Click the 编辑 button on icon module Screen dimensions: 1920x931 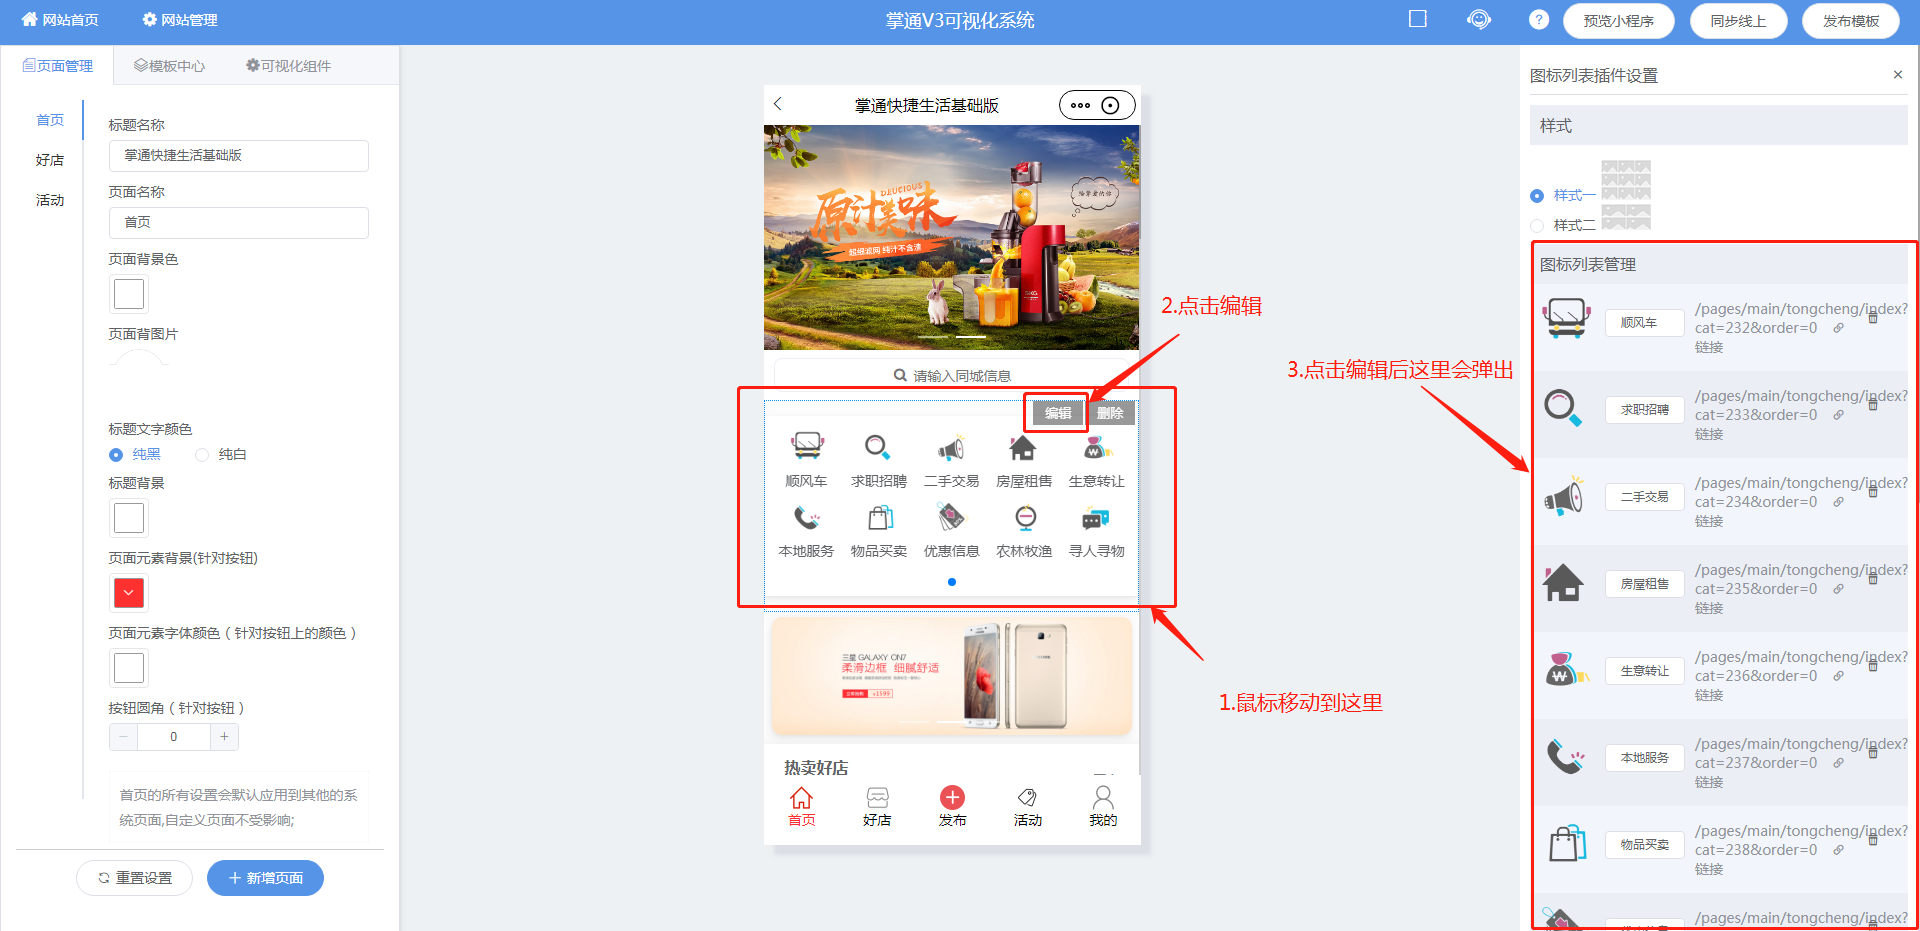pyautogui.click(x=1058, y=413)
